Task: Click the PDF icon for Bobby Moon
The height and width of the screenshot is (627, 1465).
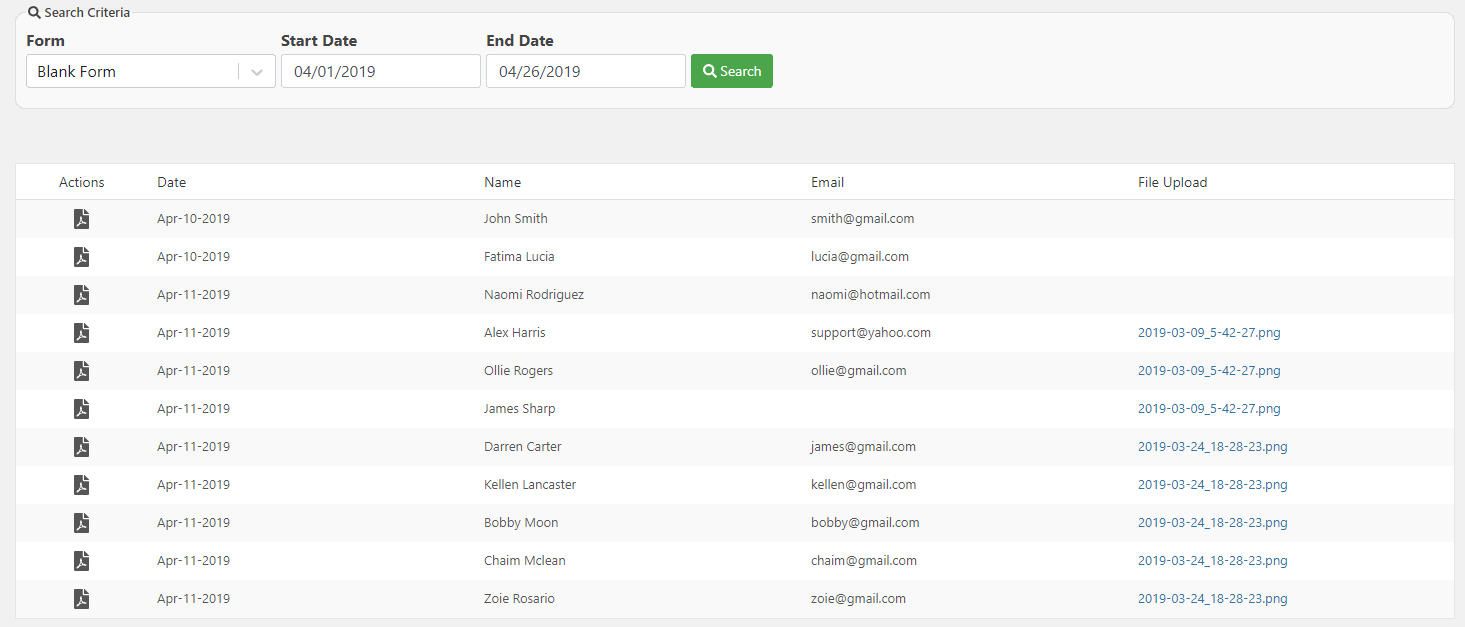Action: 82,523
